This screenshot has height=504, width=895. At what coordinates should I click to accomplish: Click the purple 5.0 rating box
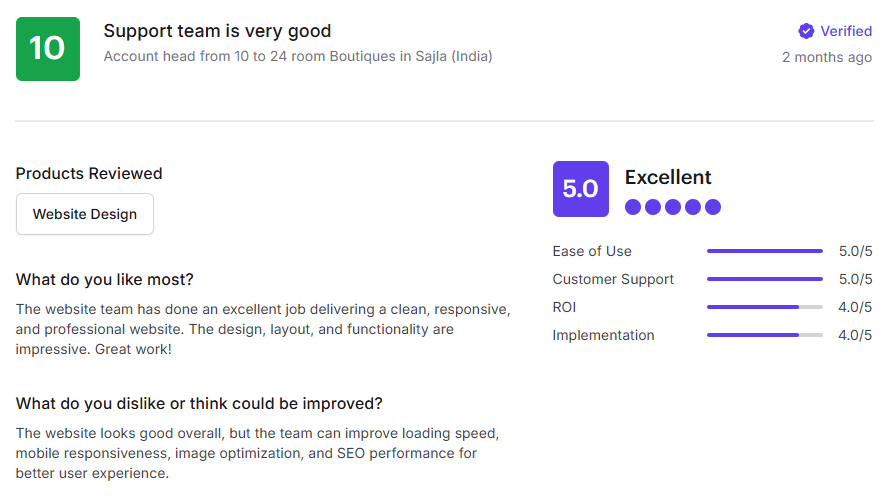580,189
